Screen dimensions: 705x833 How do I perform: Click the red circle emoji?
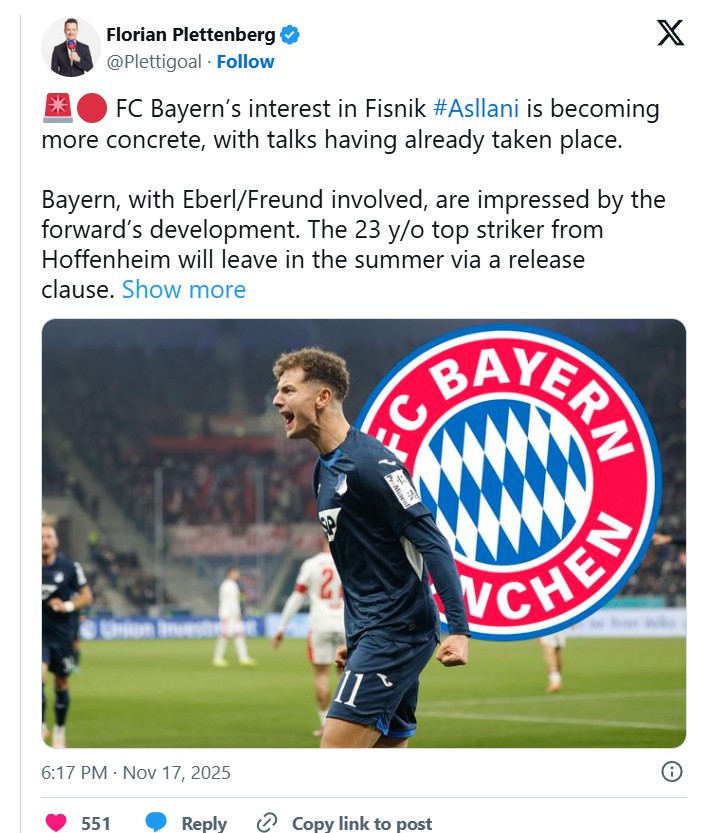[x=91, y=108]
